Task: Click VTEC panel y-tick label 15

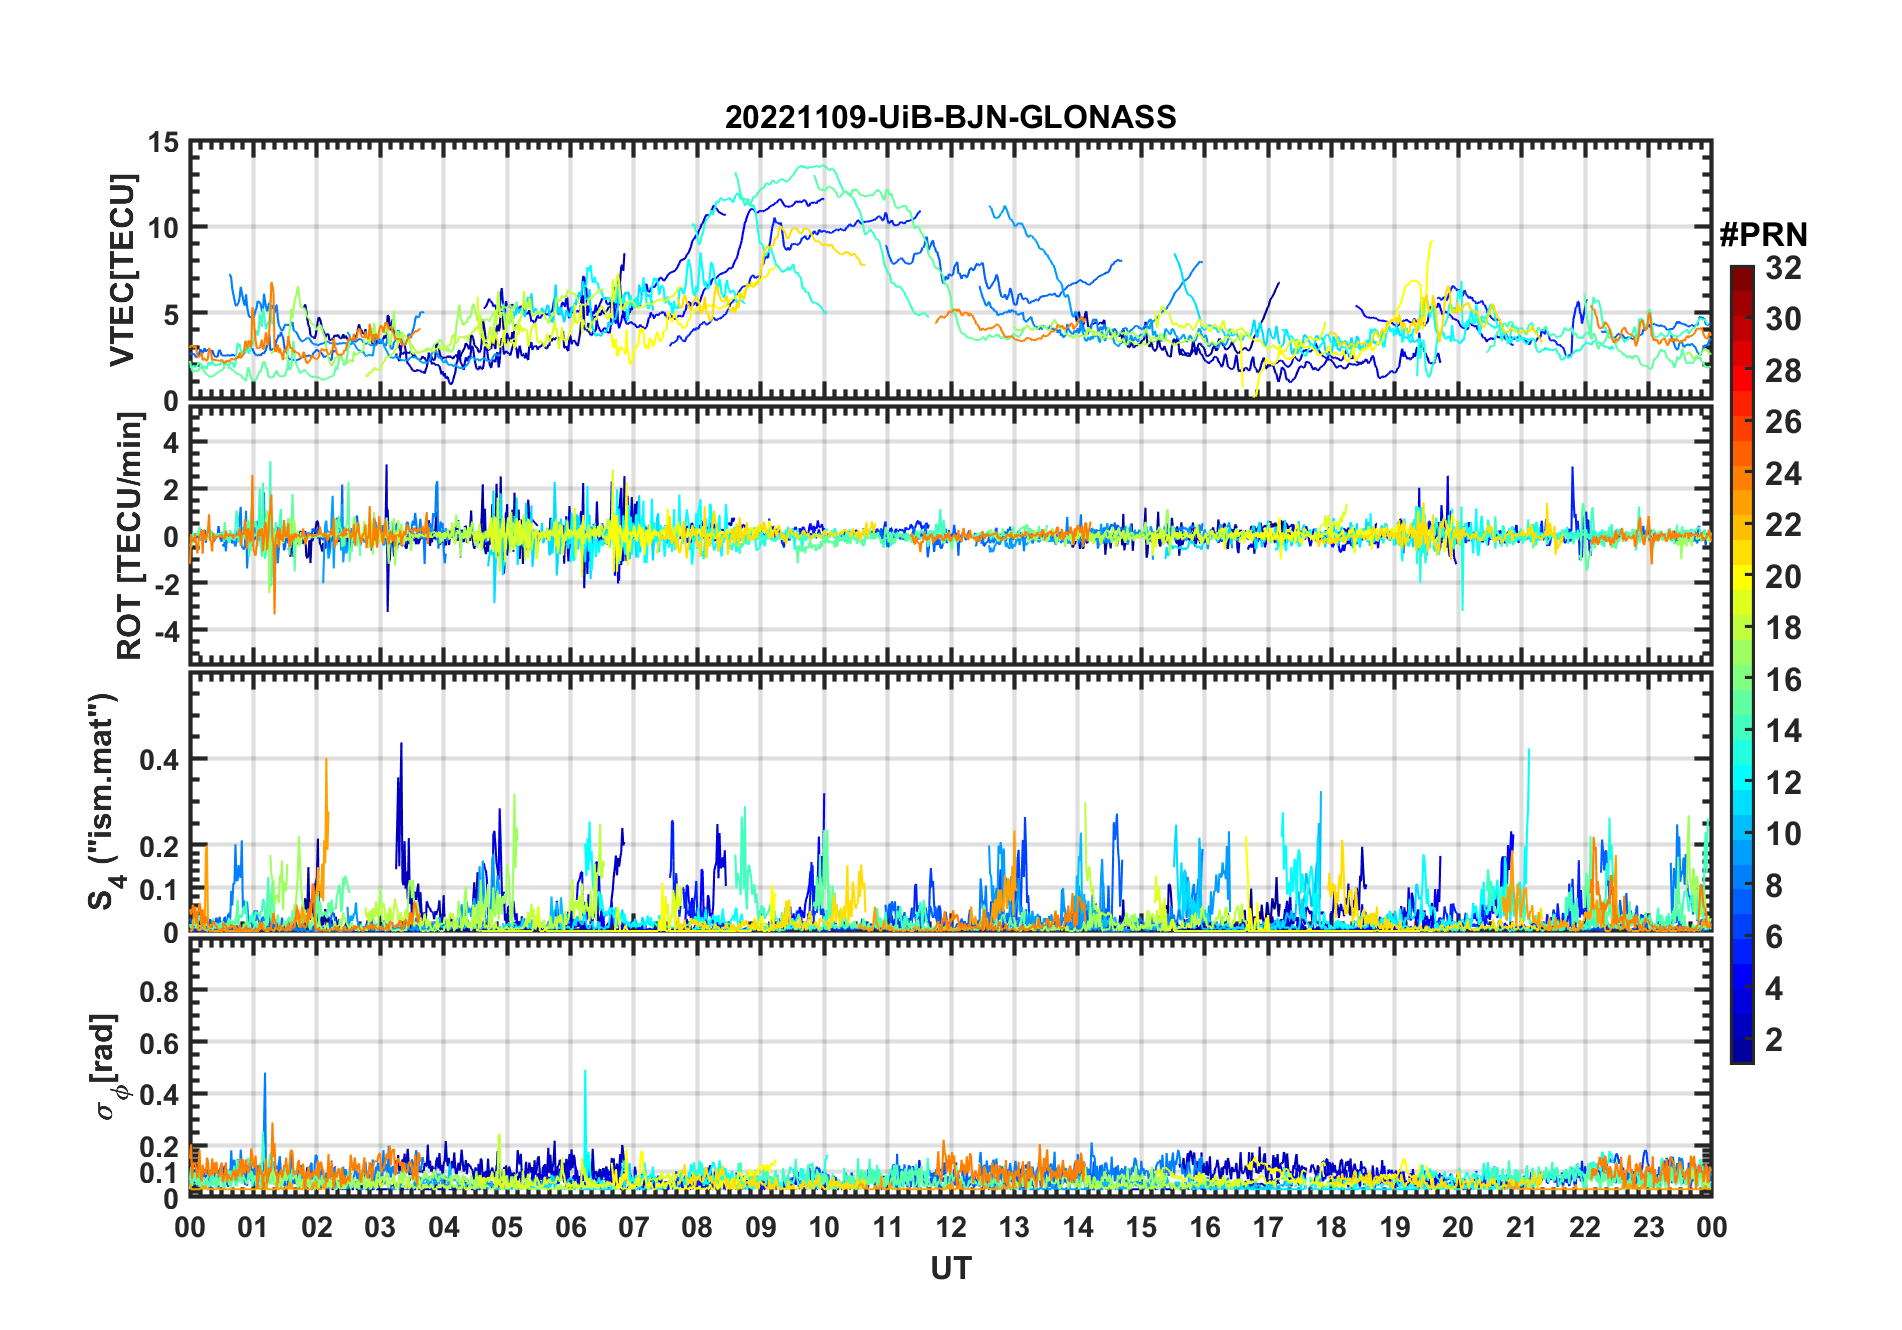Action: pyautogui.click(x=164, y=143)
